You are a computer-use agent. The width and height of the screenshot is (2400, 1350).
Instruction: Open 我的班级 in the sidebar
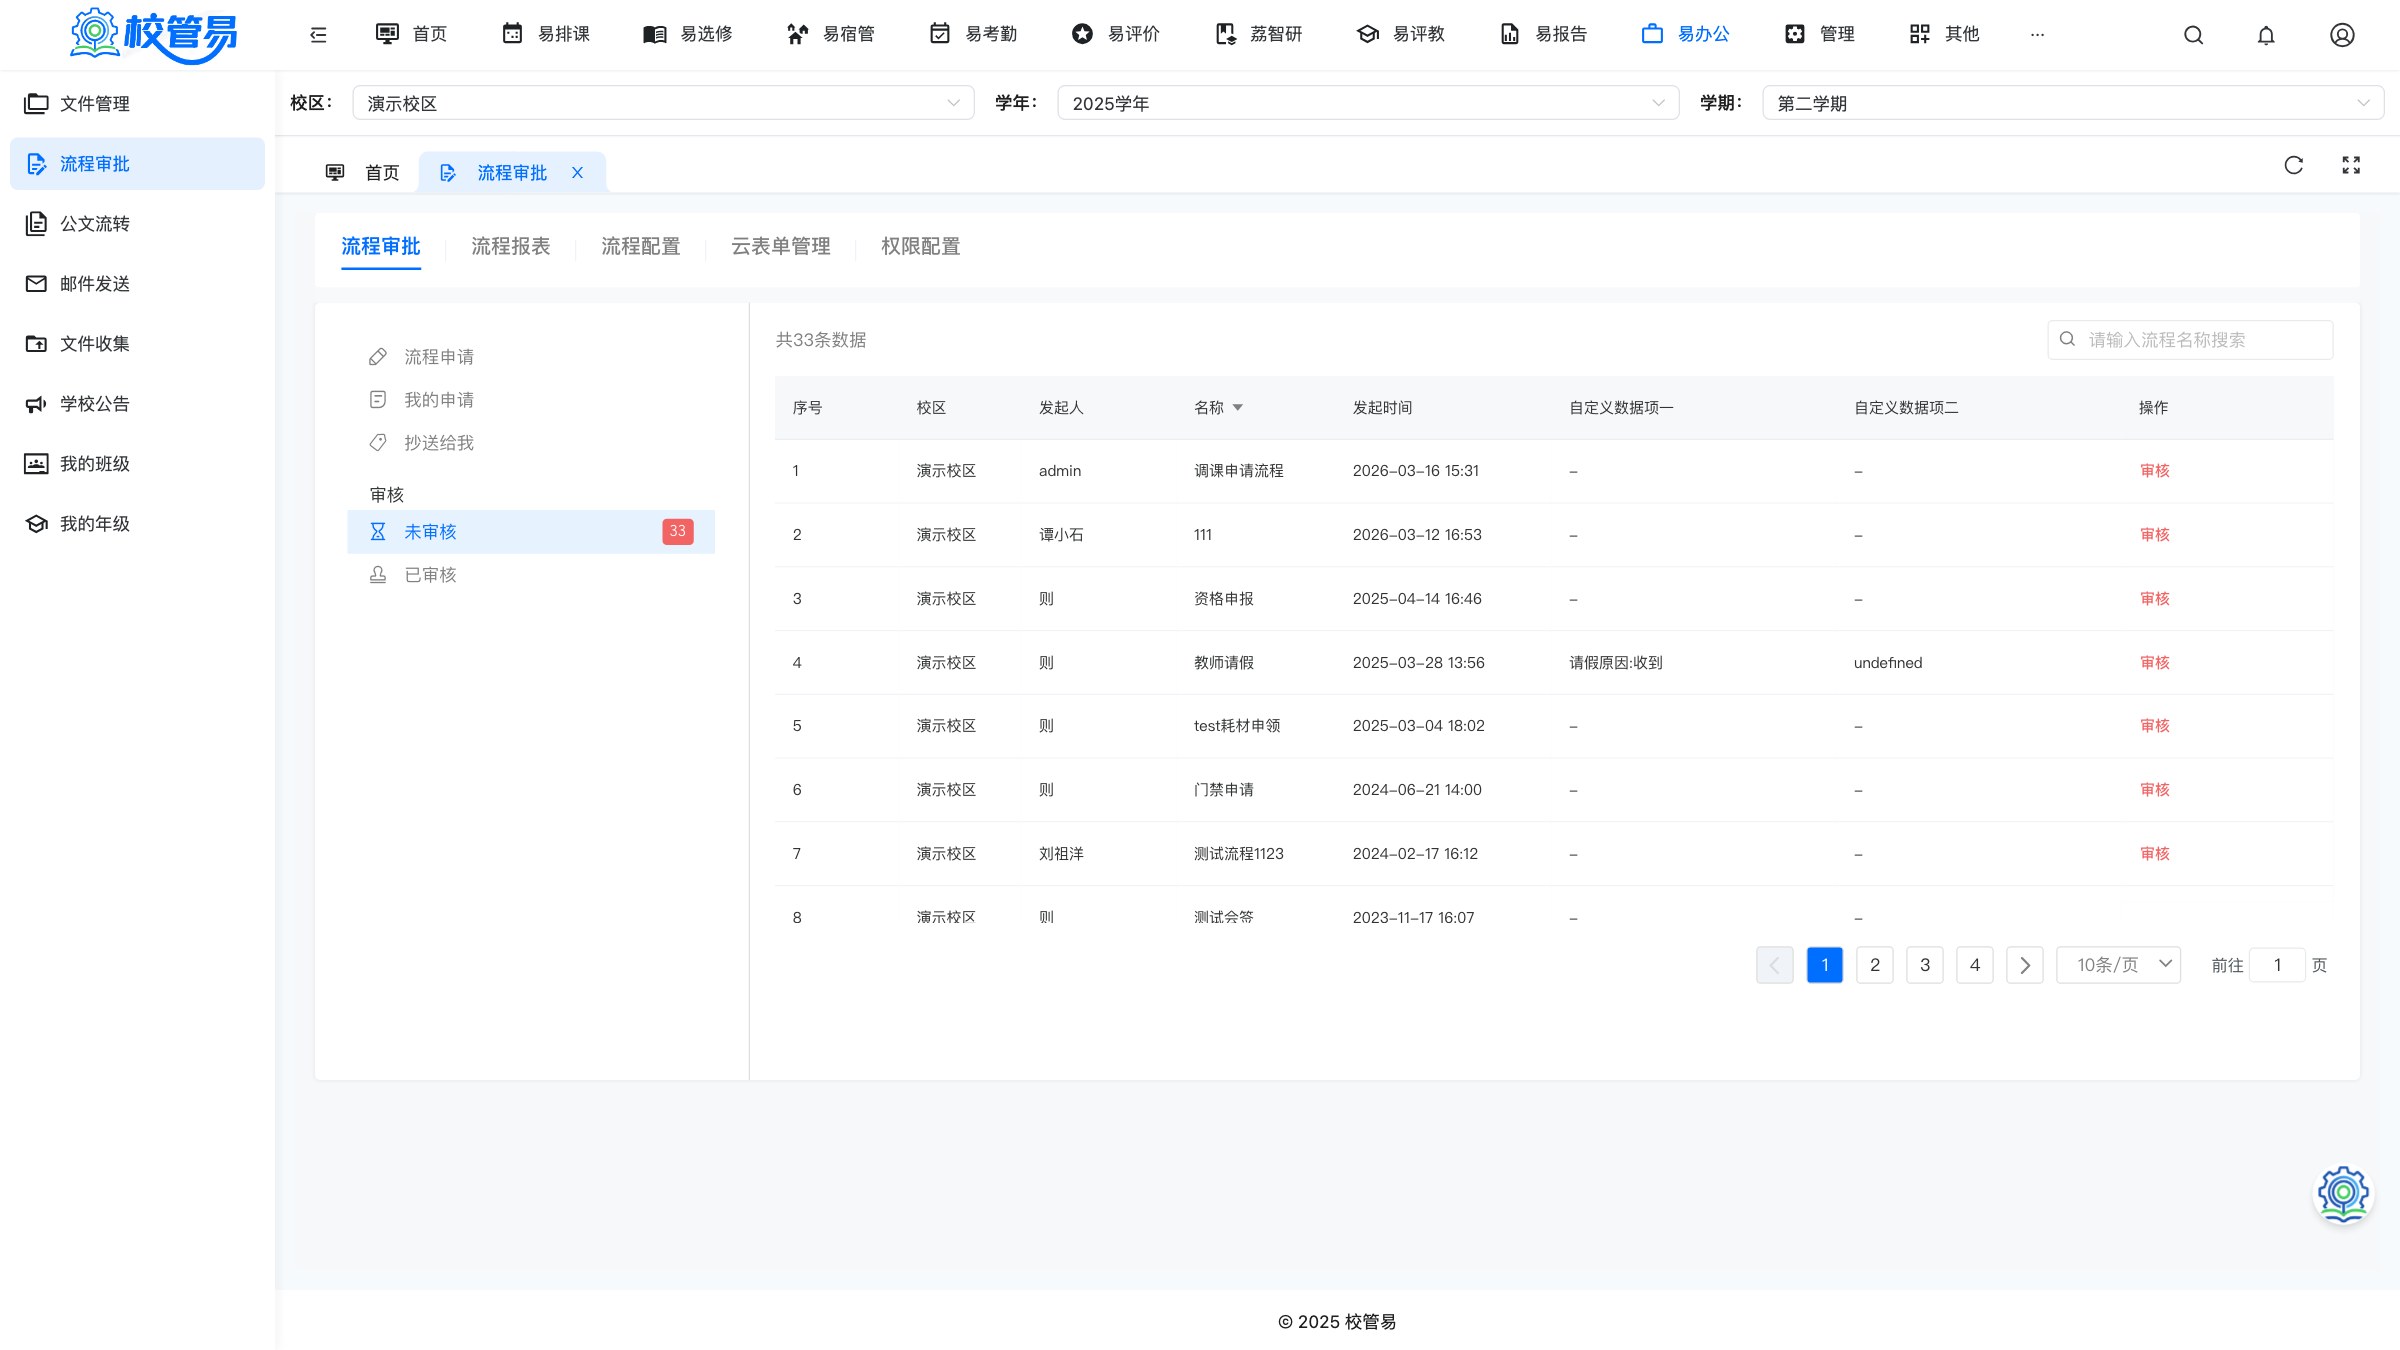coord(137,464)
